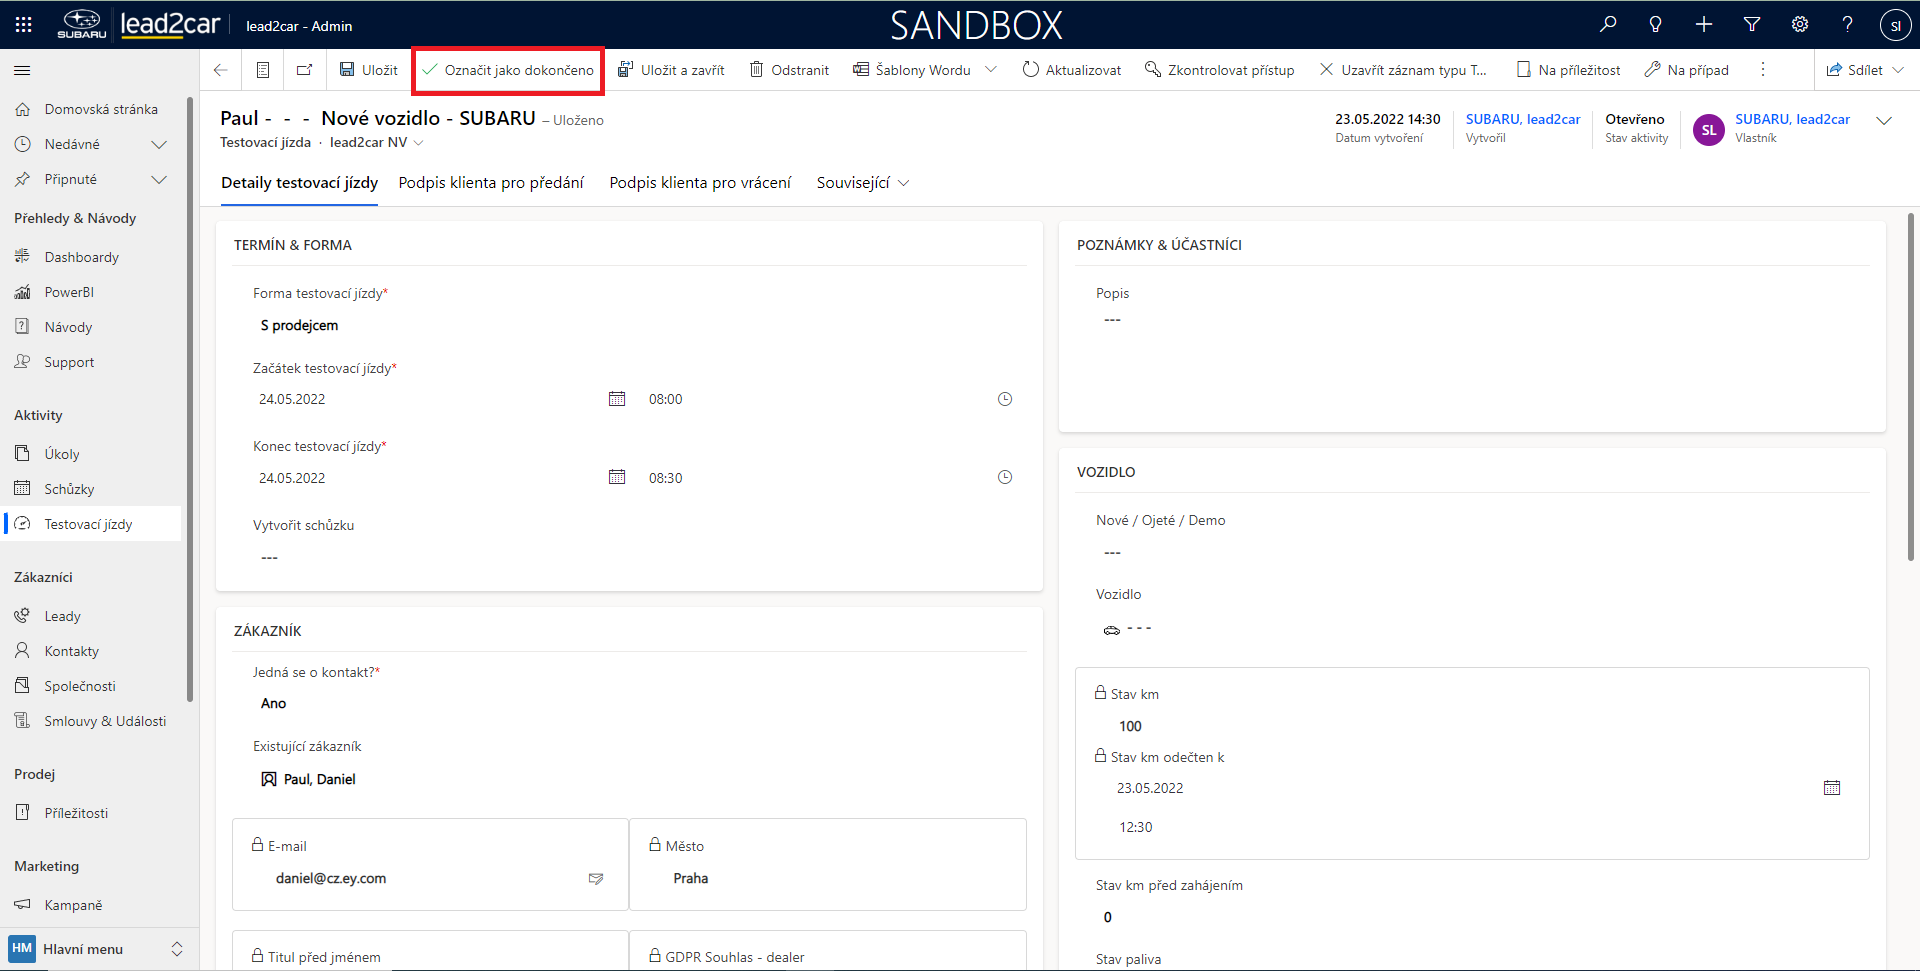Click the back arrow in command bar

coord(221,70)
